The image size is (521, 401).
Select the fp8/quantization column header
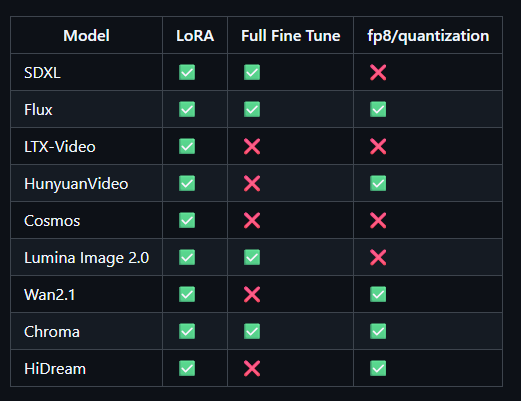coord(428,36)
